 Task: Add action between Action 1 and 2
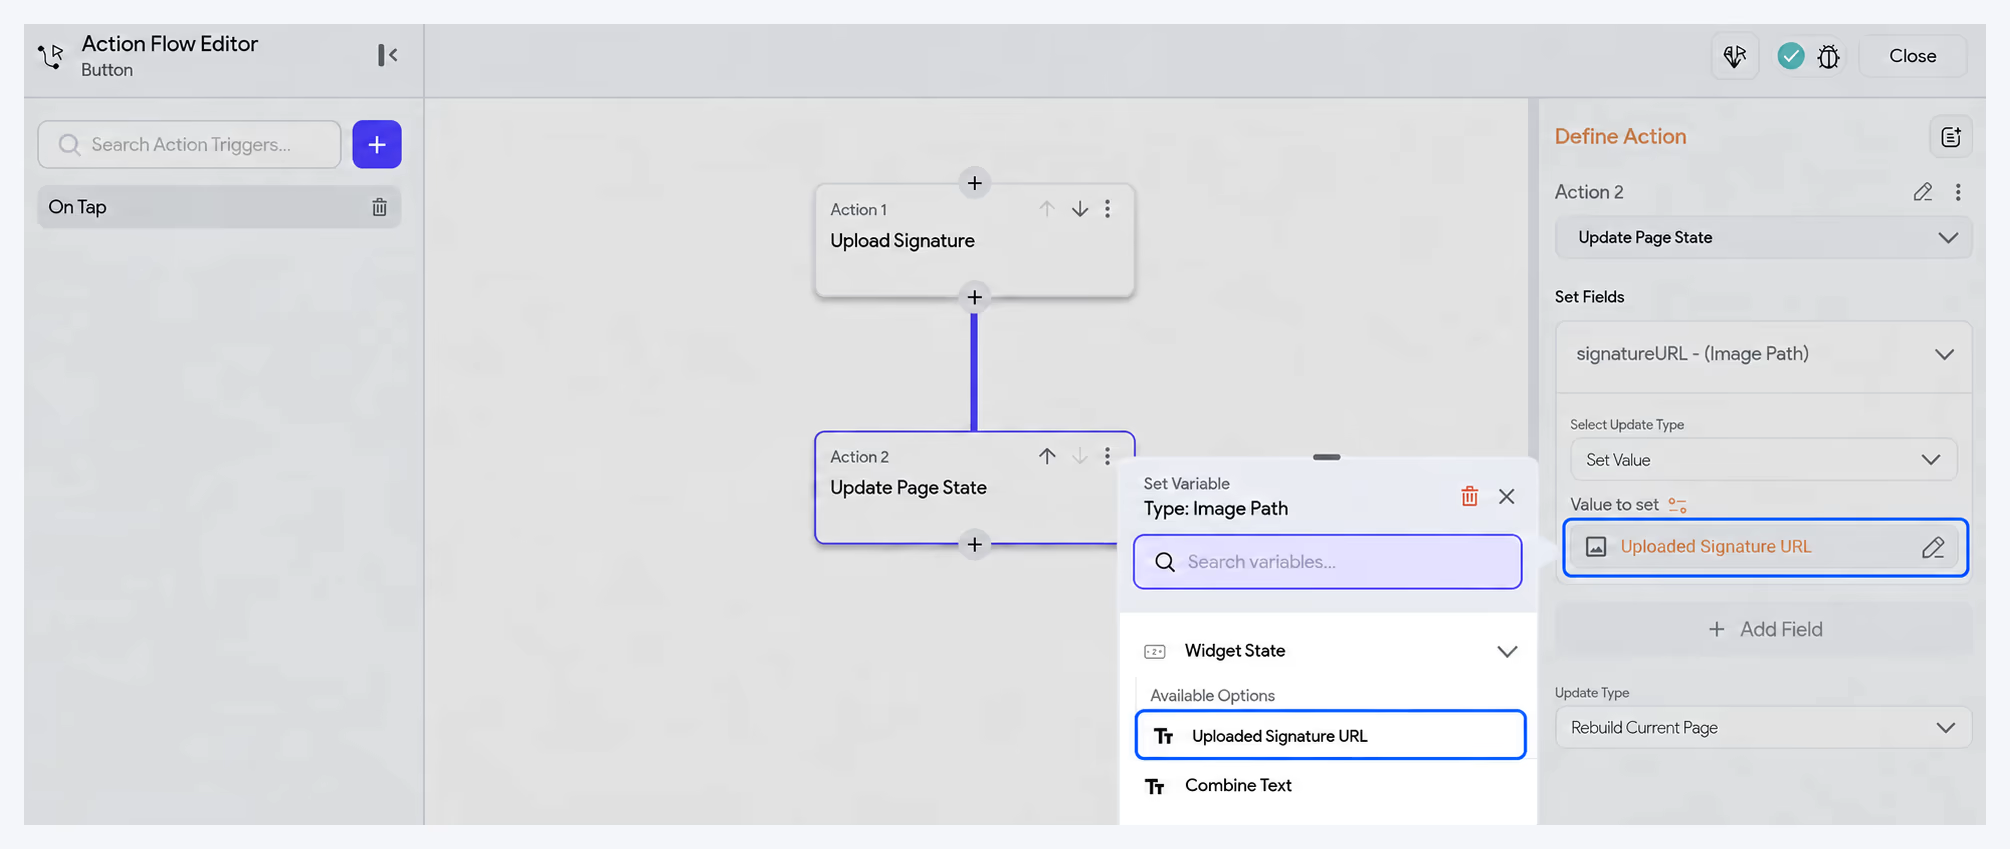click(974, 297)
